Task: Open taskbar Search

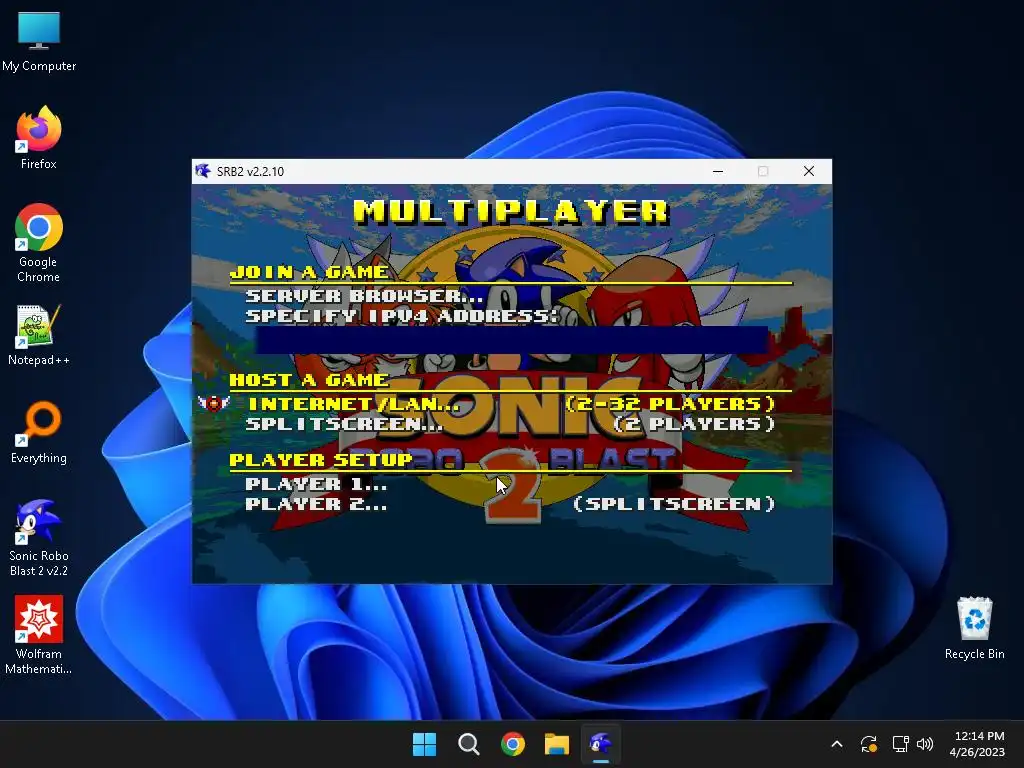Action: (468, 744)
